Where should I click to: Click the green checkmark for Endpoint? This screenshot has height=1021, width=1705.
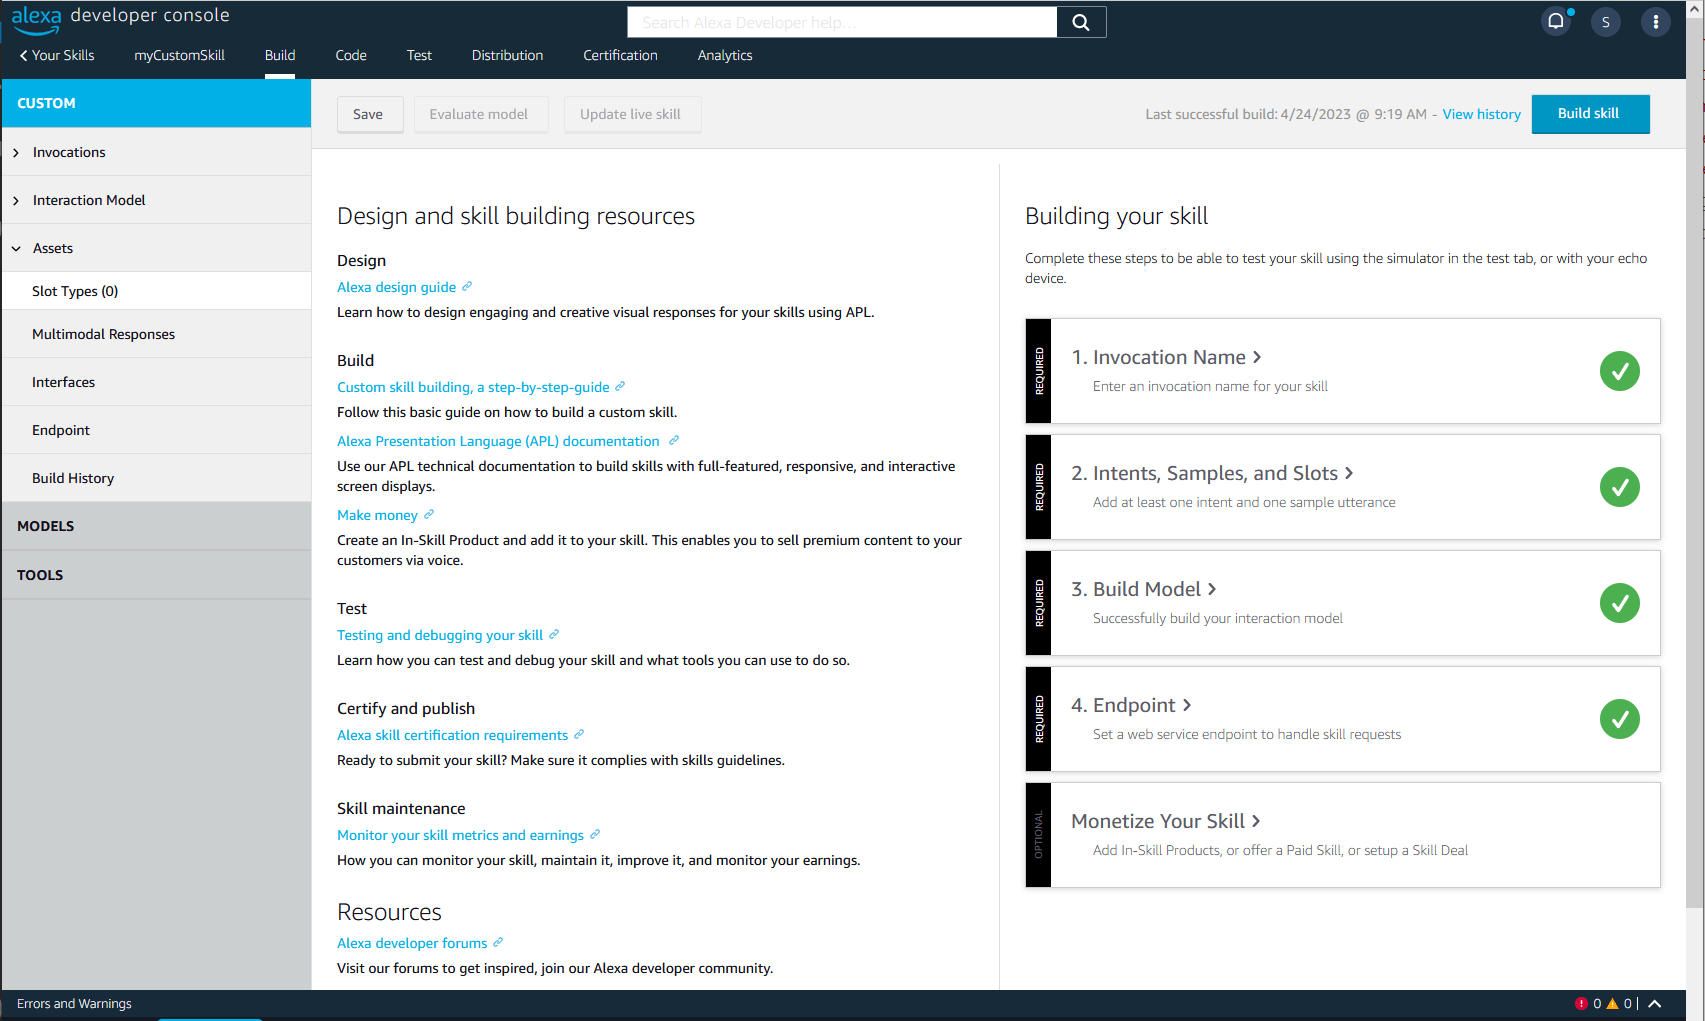point(1619,719)
